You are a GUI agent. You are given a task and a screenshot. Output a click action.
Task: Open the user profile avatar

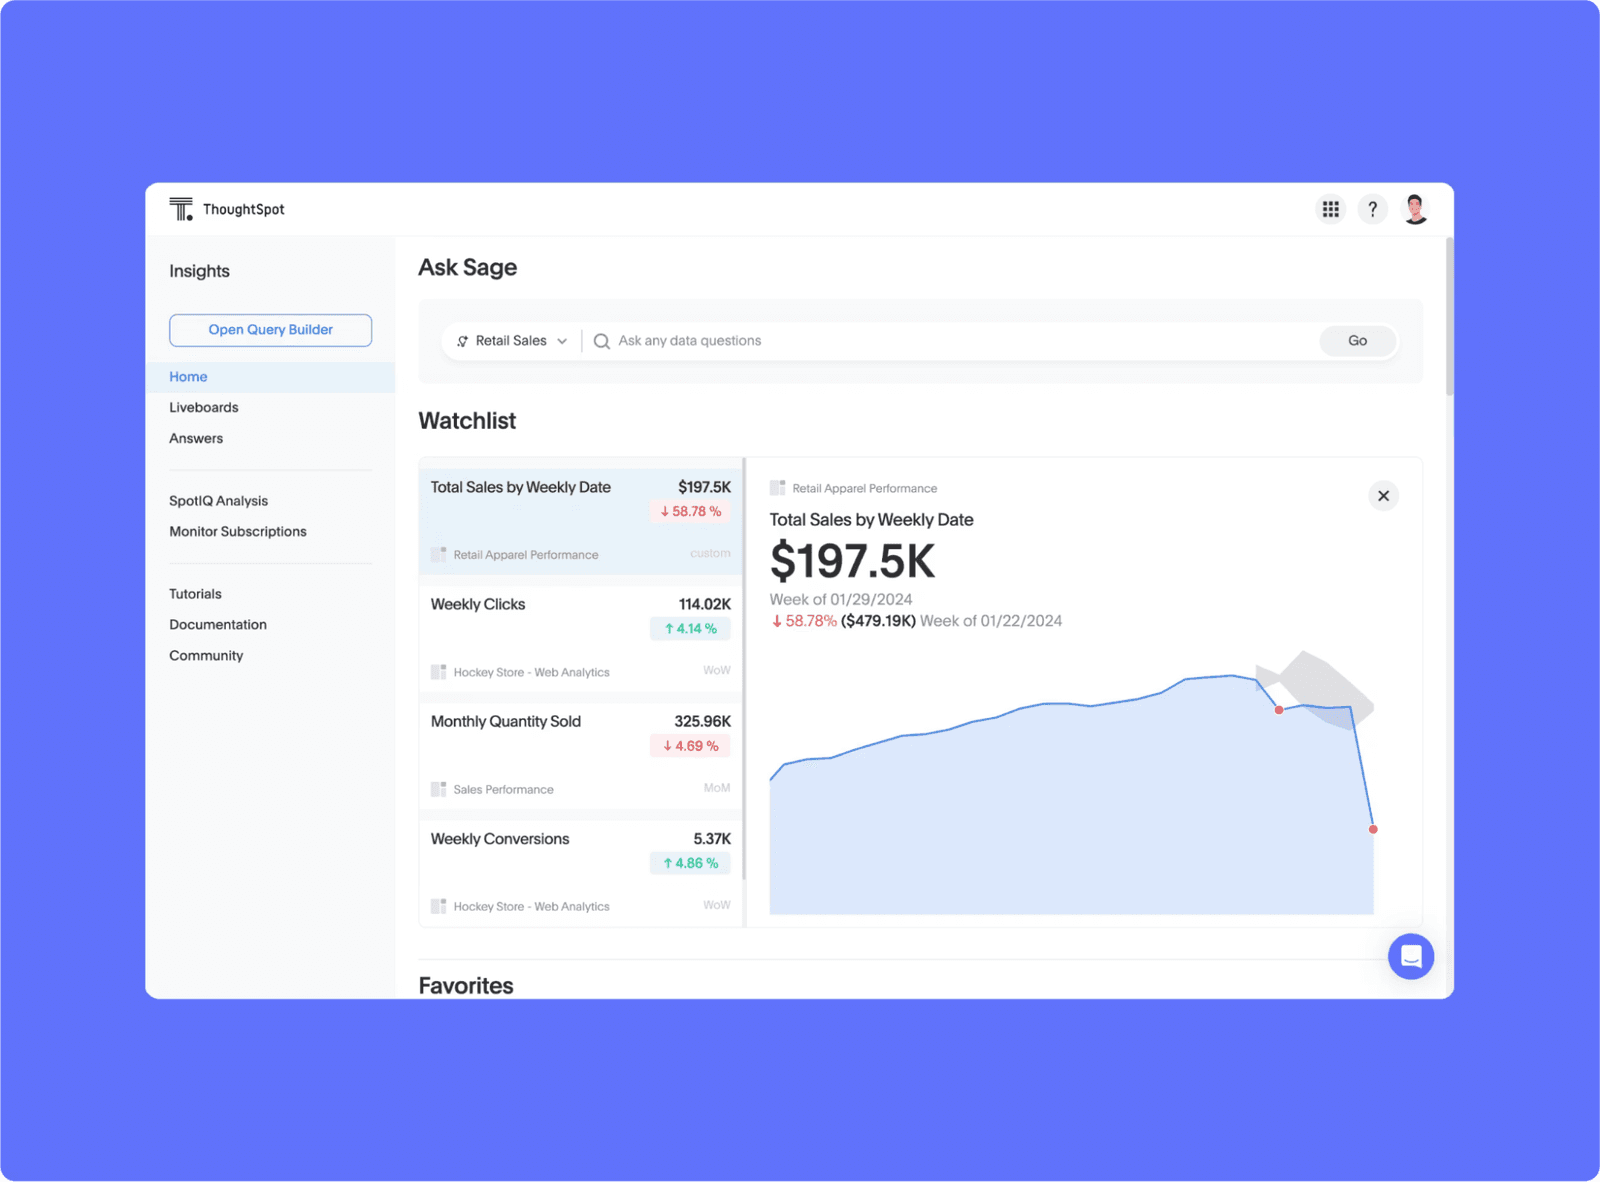[1415, 209]
